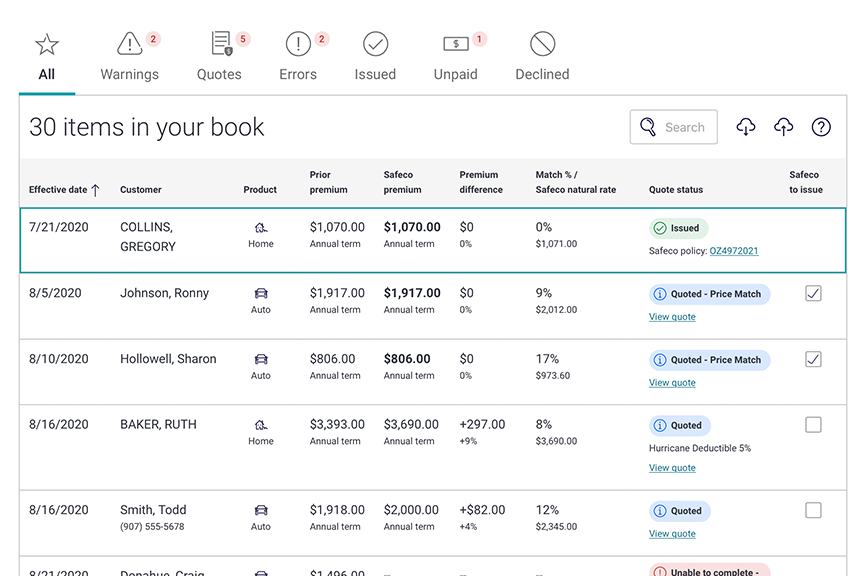Image resolution: width=866 pixels, height=576 pixels.
Task: Click Quoted - Price Match badge for Johnson
Action: 709,294
